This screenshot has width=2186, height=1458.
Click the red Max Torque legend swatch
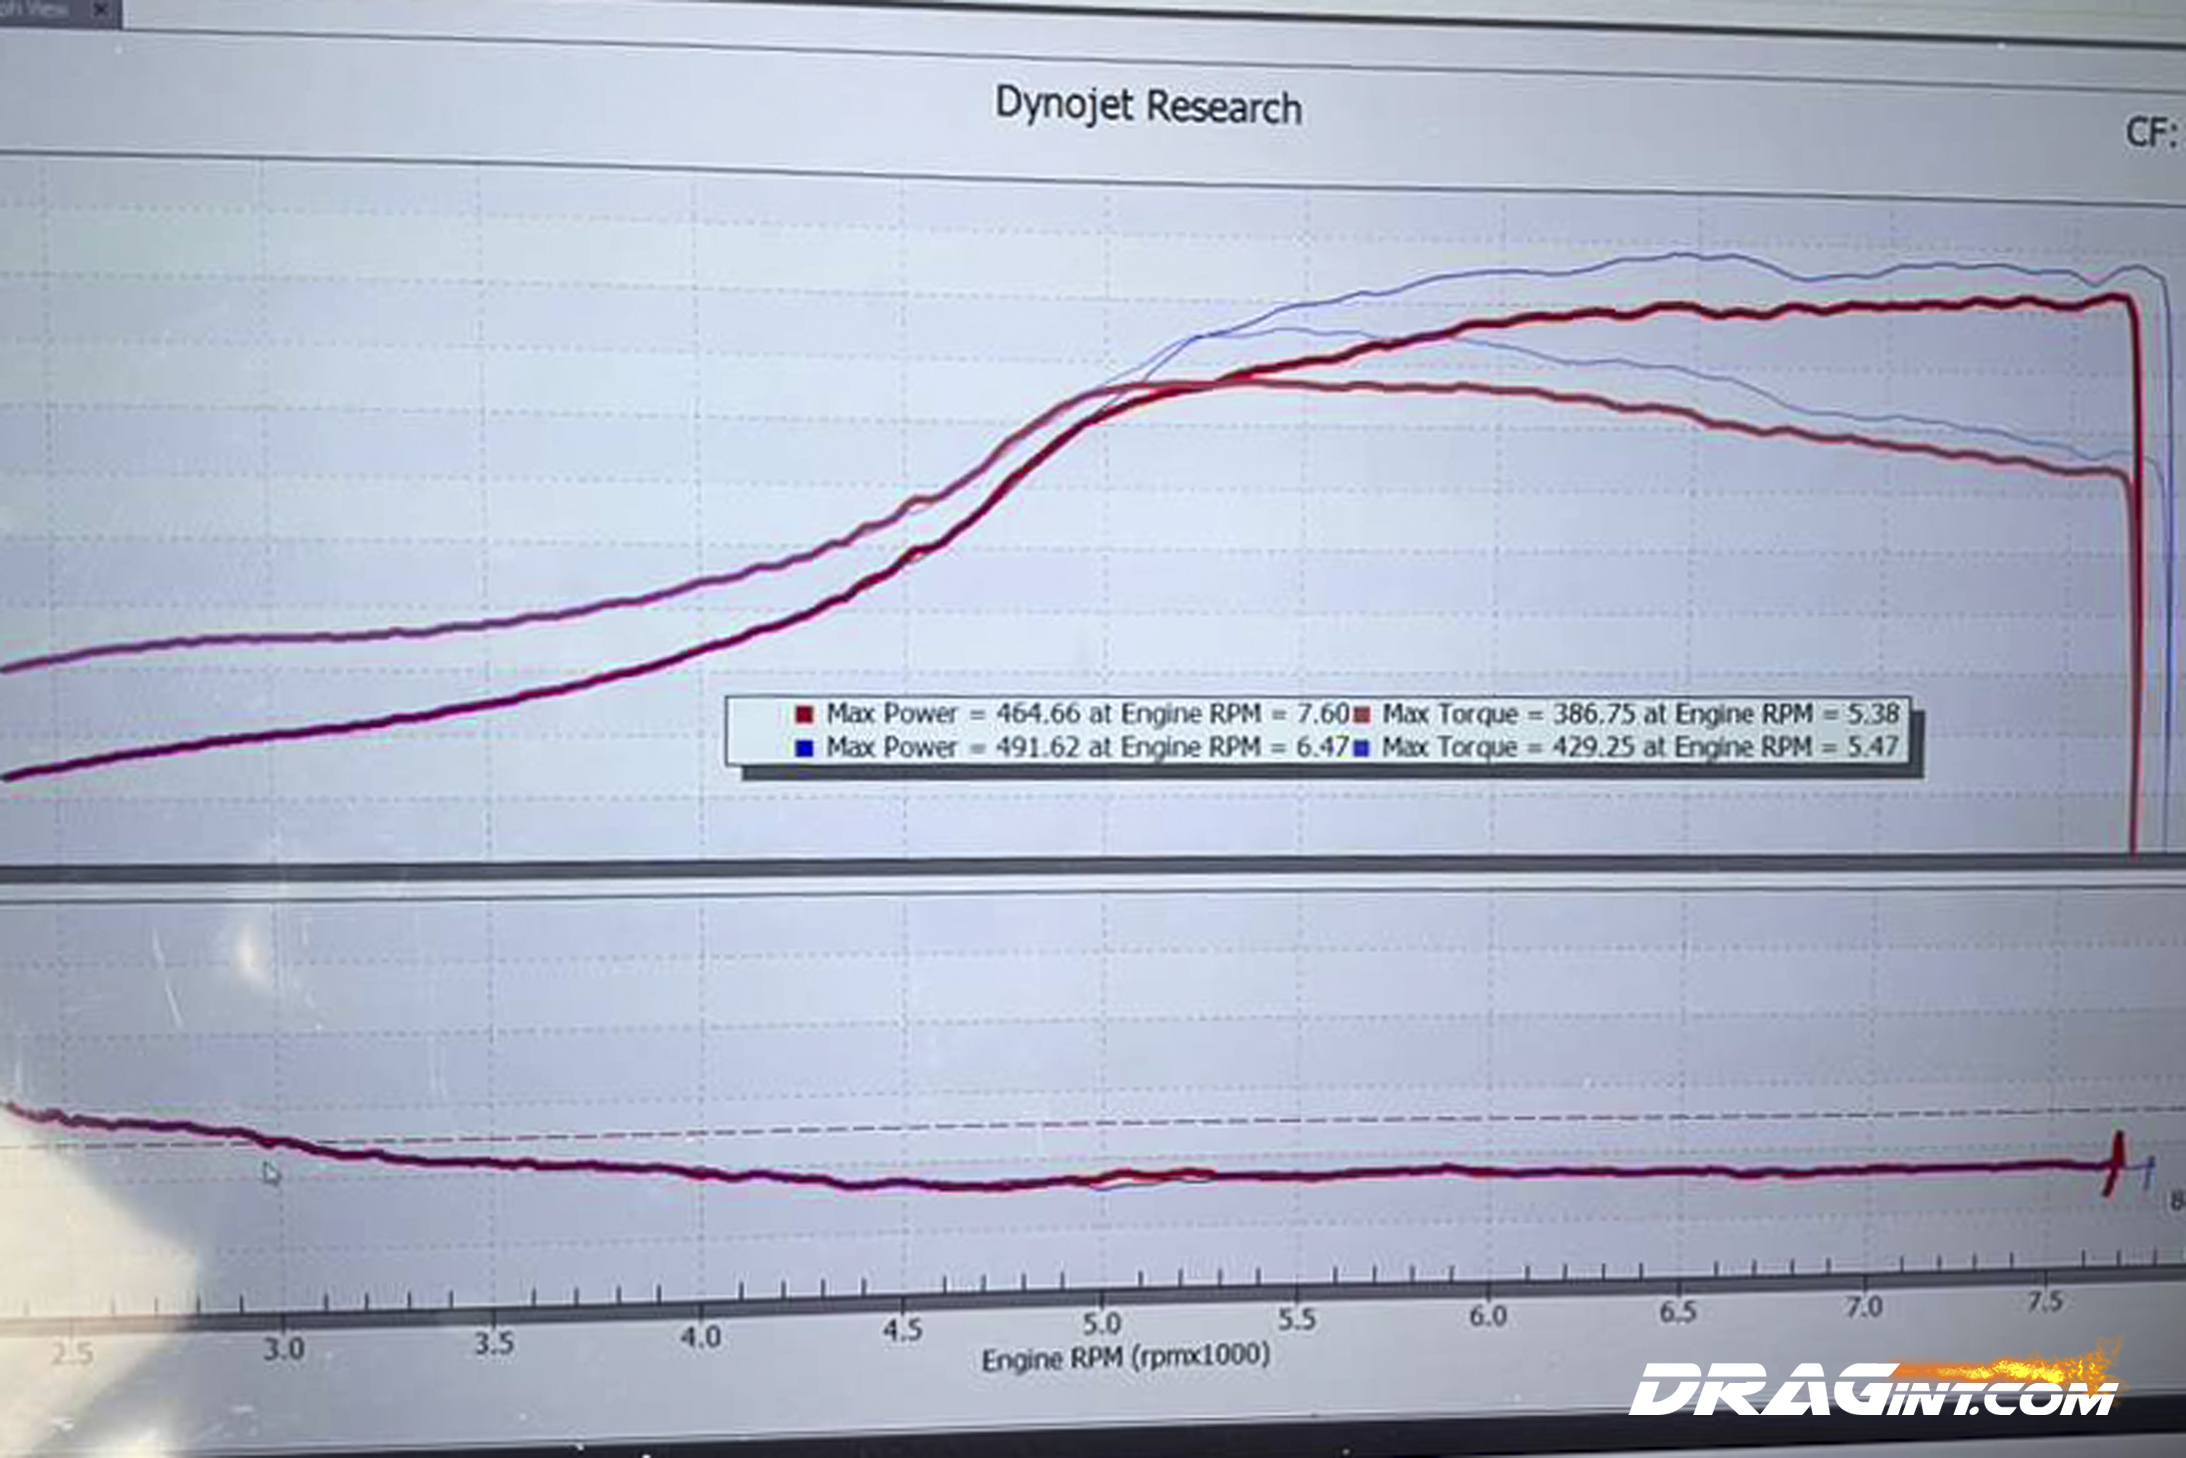click(1361, 715)
